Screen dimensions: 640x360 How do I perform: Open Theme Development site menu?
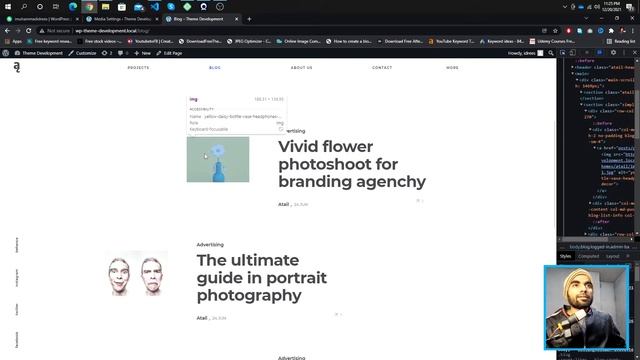(x=39, y=53)
